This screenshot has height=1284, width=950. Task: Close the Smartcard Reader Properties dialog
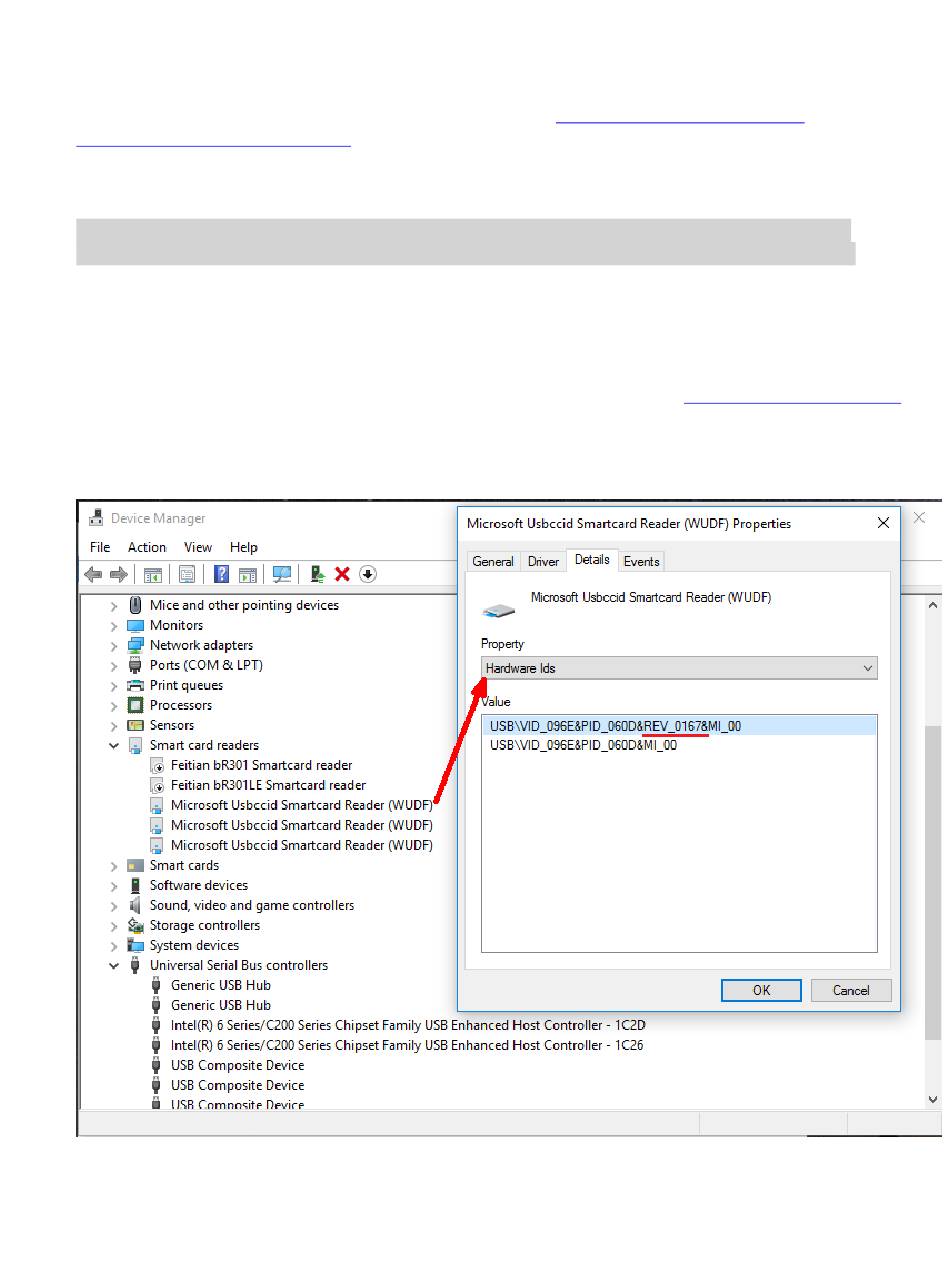click(x=883, y=523)
